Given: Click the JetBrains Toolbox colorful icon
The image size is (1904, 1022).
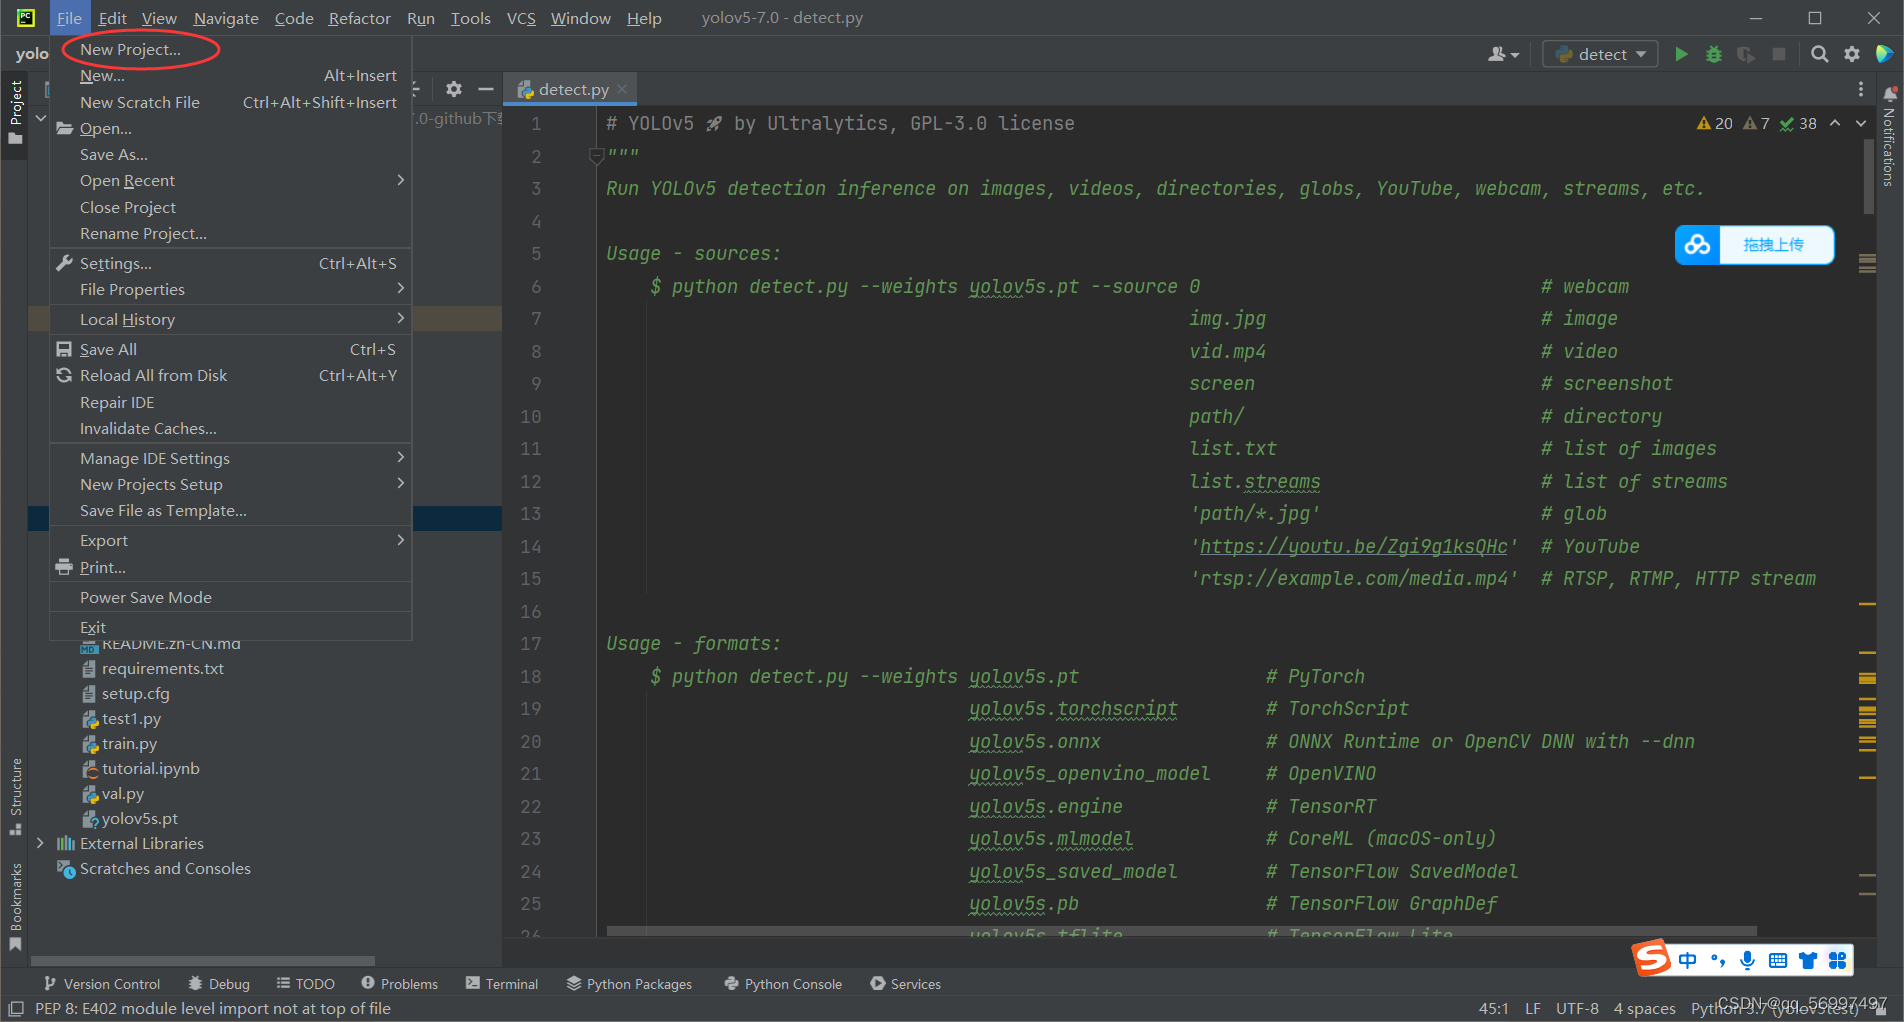Looking at the screenshot, I should (x=1884, y=54).
